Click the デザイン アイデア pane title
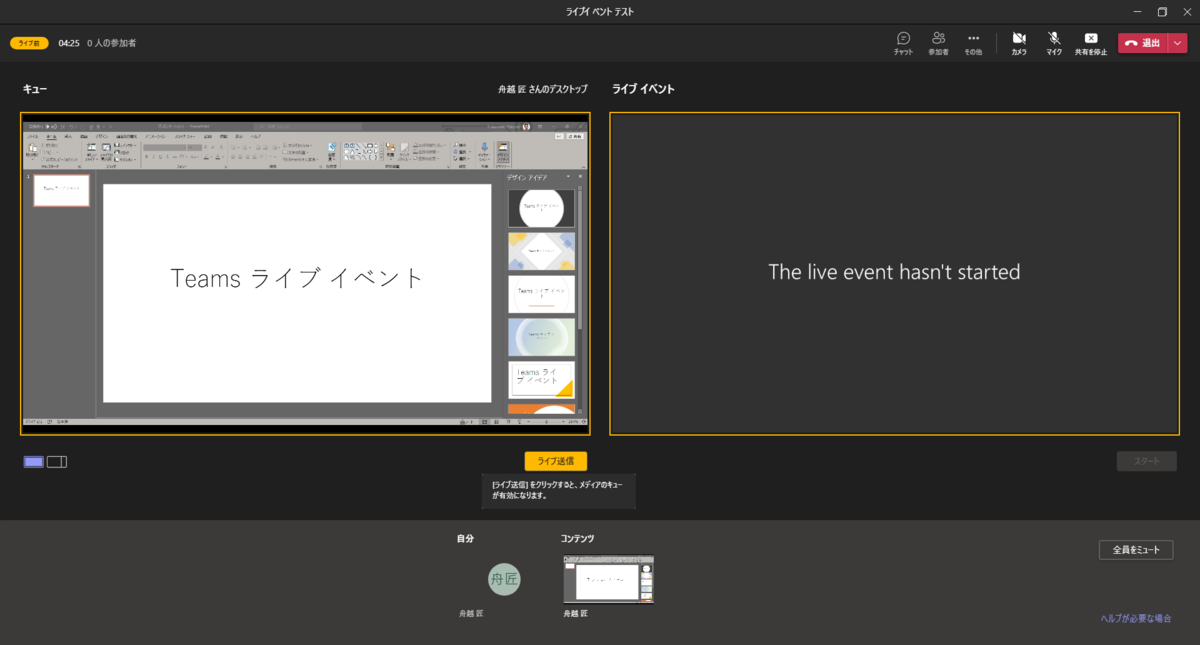 [526, 177]
